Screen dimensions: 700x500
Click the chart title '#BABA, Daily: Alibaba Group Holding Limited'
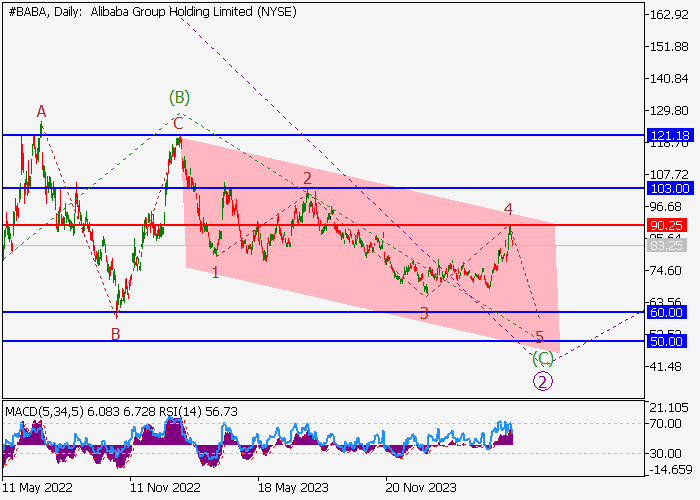click(x=152, y=12)
